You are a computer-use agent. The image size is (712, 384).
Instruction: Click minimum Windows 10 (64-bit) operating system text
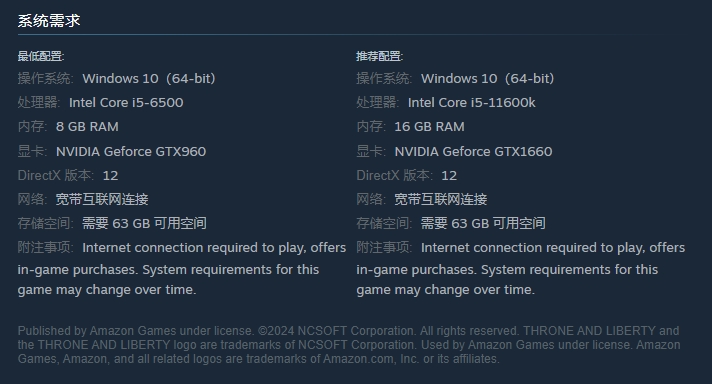149,79
